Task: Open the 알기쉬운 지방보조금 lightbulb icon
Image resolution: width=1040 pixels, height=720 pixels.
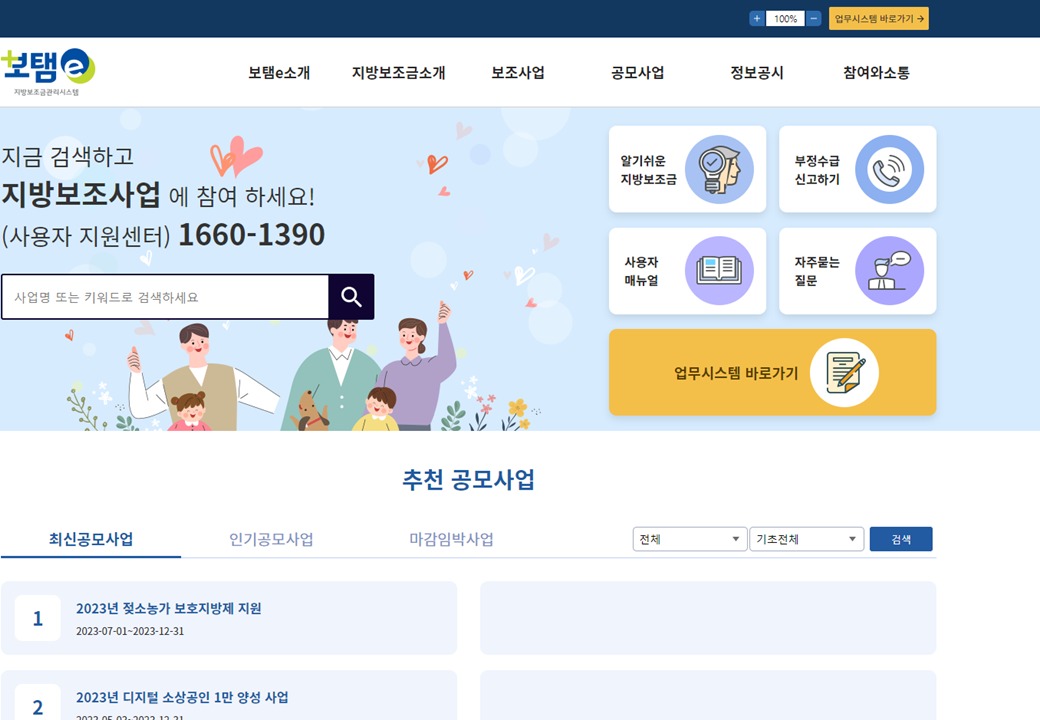Action: tap(719, 169)
